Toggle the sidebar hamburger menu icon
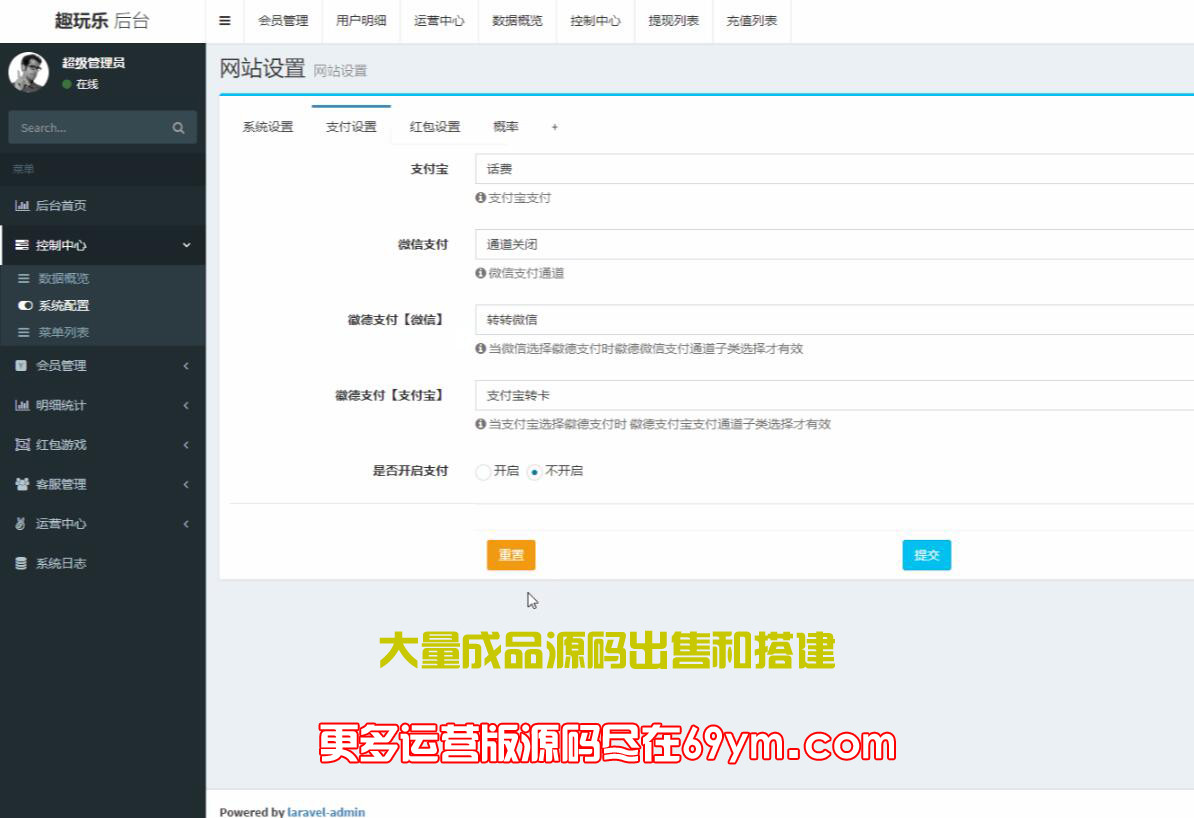Screen dimensions: 1194x818 pos(225,20)
